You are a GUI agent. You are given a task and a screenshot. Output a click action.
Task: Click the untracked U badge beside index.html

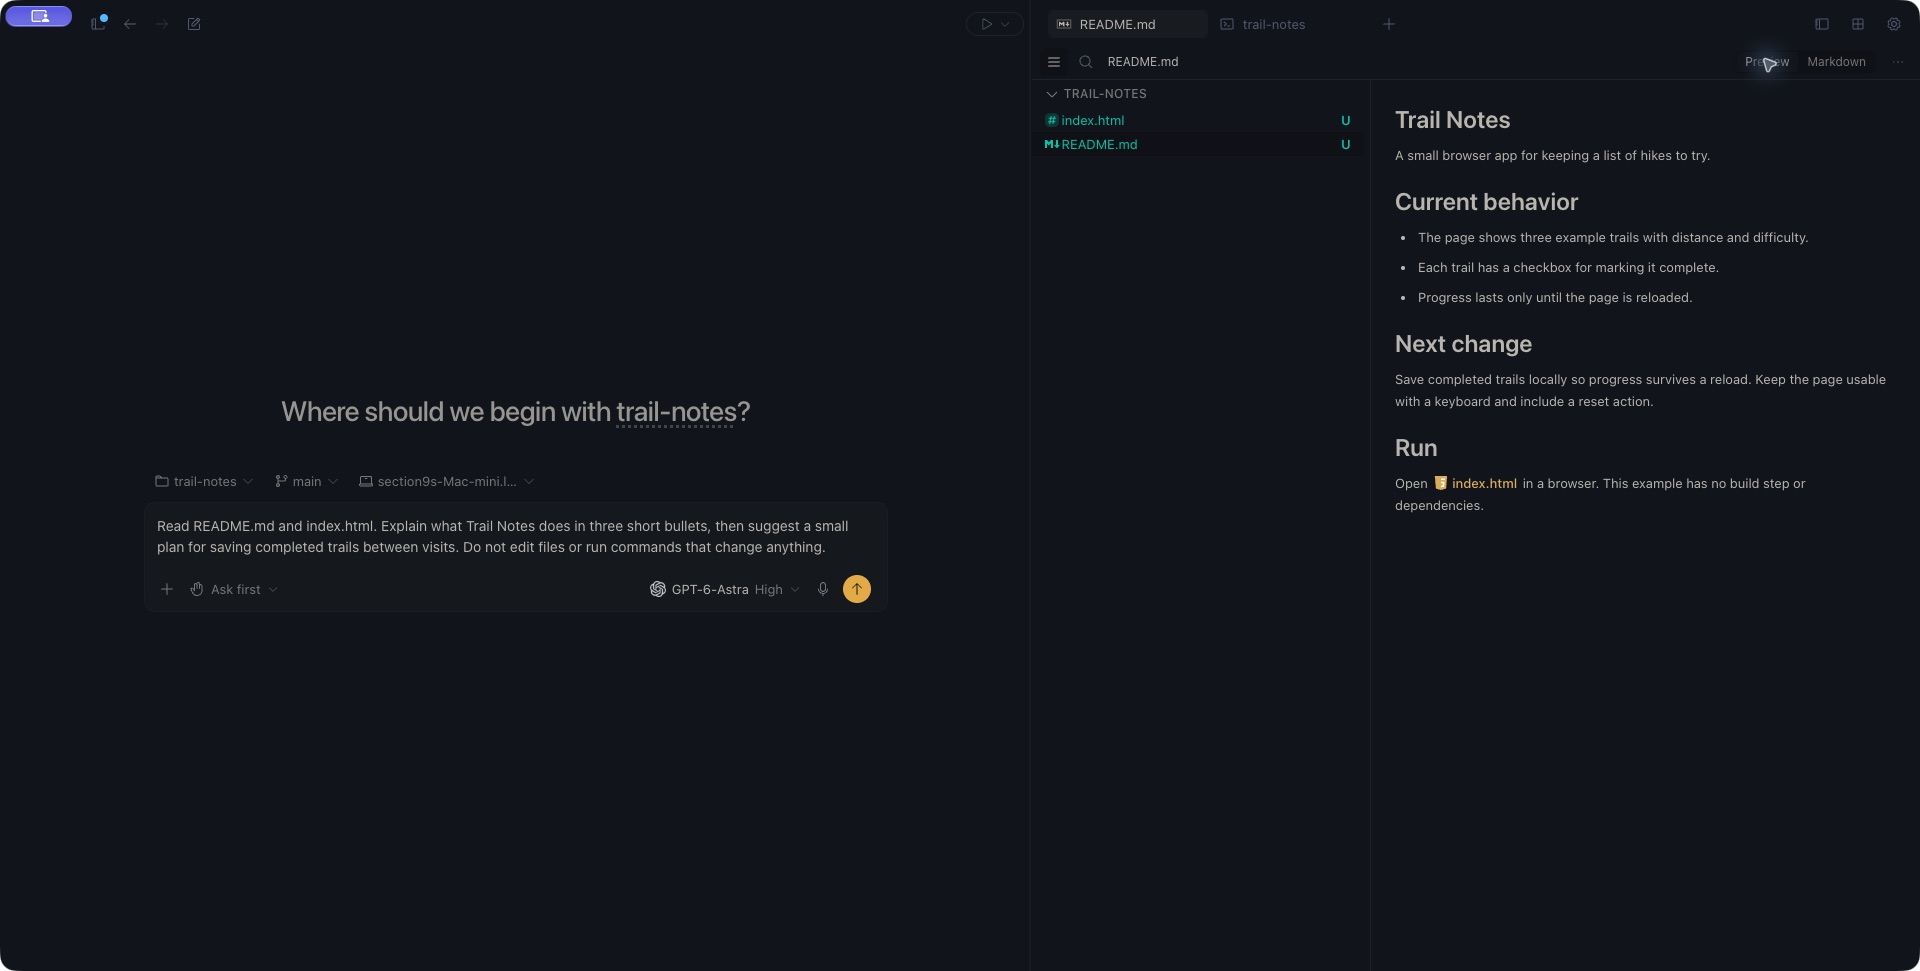(1345, 121)
